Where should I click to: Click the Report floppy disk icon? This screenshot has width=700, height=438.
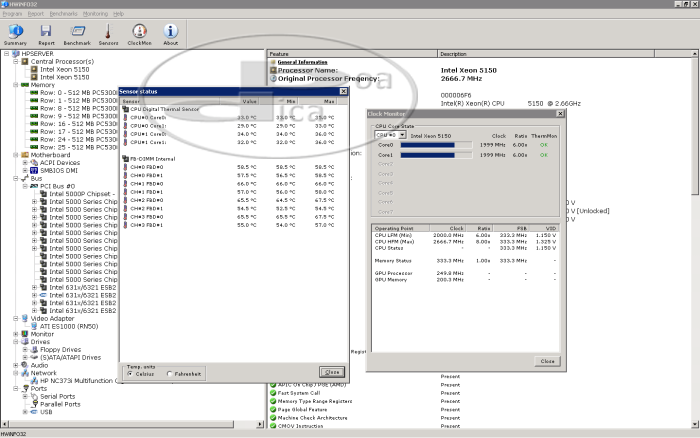(46, 35)
